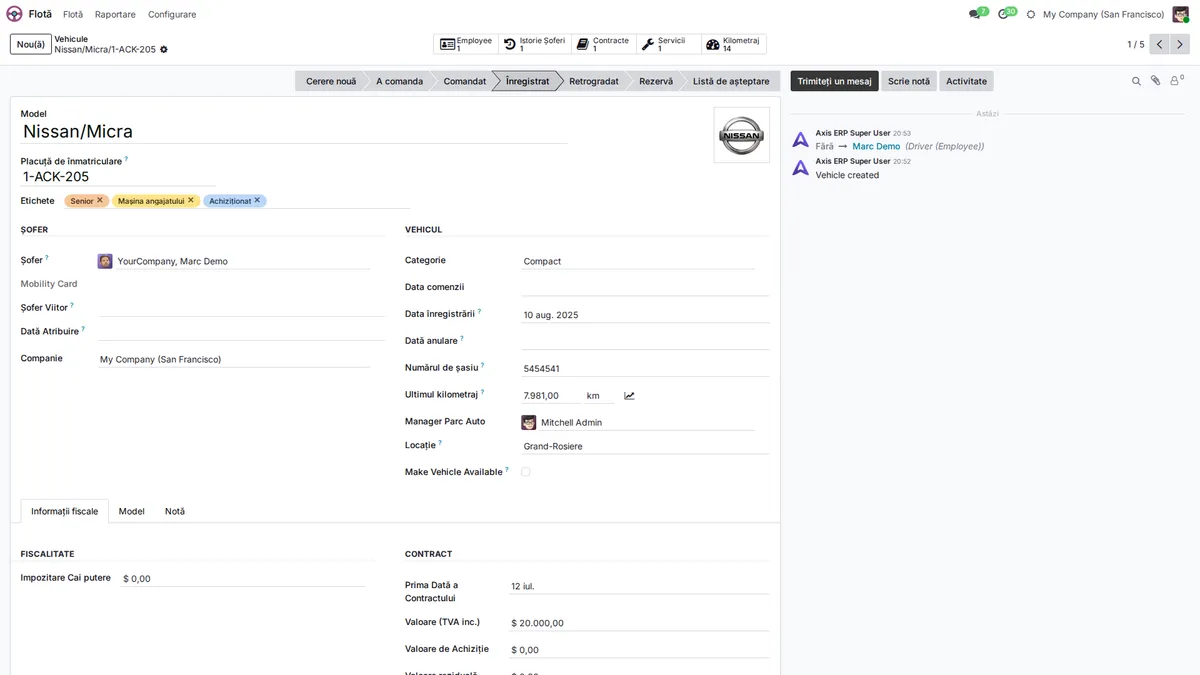The height and width of the screenshot is (675, 1200).
Task: Open the Servicii wrench button
Action: [x=668, y=44]
